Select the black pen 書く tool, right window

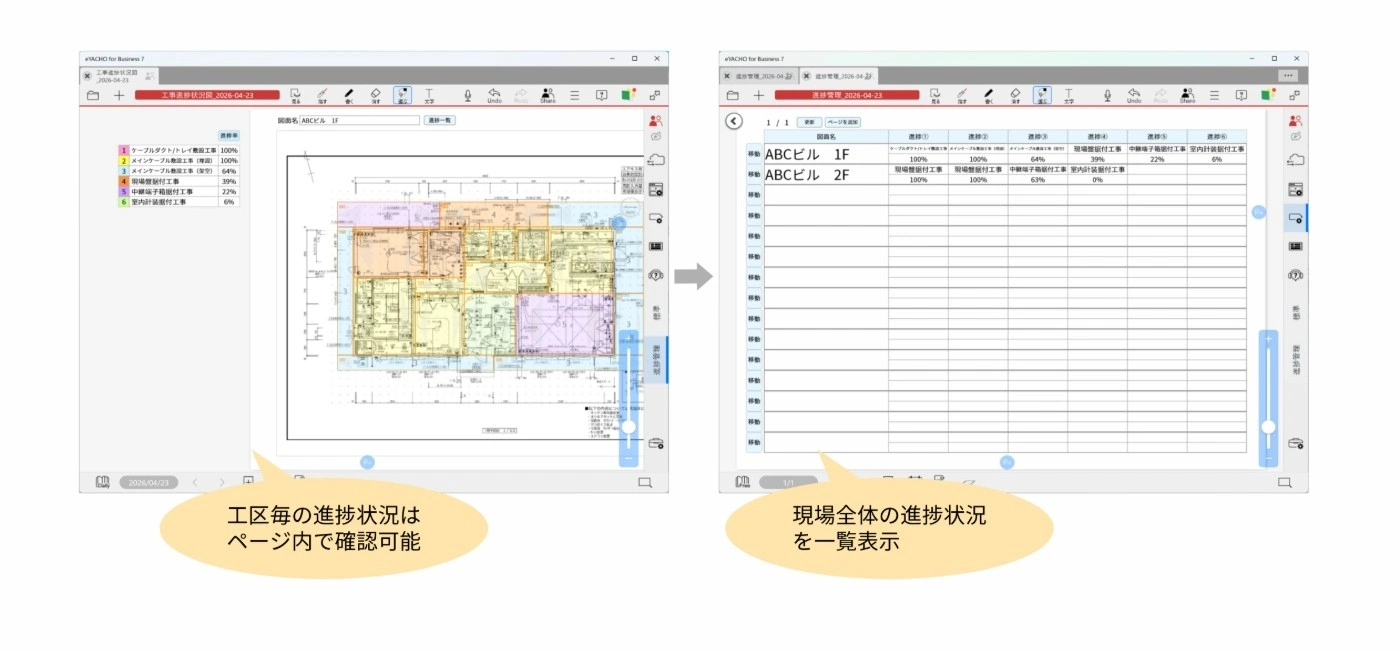click(988, 95)
